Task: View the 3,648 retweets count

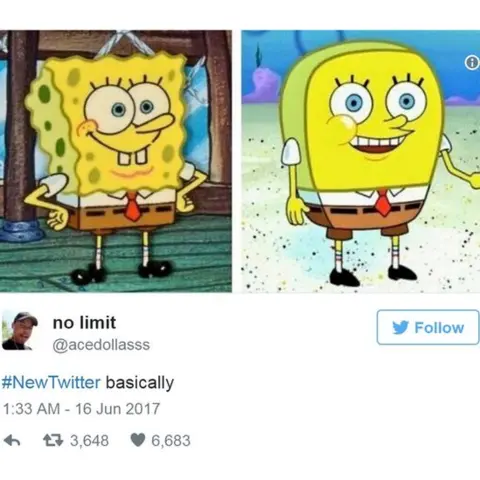Action: point(89,440)
